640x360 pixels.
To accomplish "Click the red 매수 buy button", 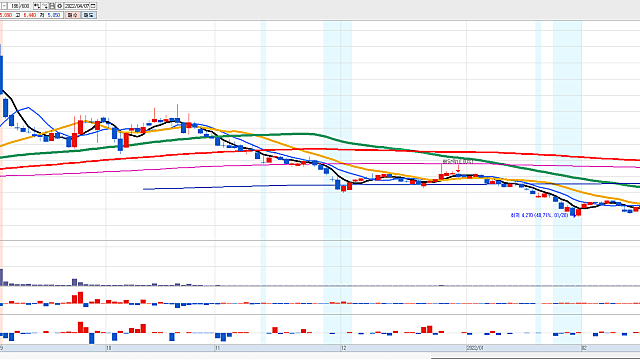I will tap(73, 15).
